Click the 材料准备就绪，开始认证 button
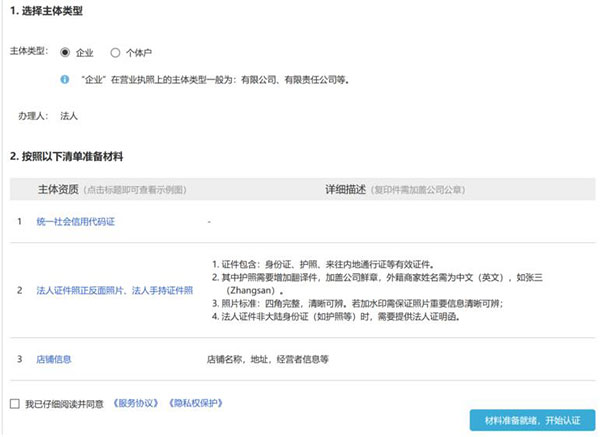This screenshot has height=437, width=600. [x=532, y=418]
